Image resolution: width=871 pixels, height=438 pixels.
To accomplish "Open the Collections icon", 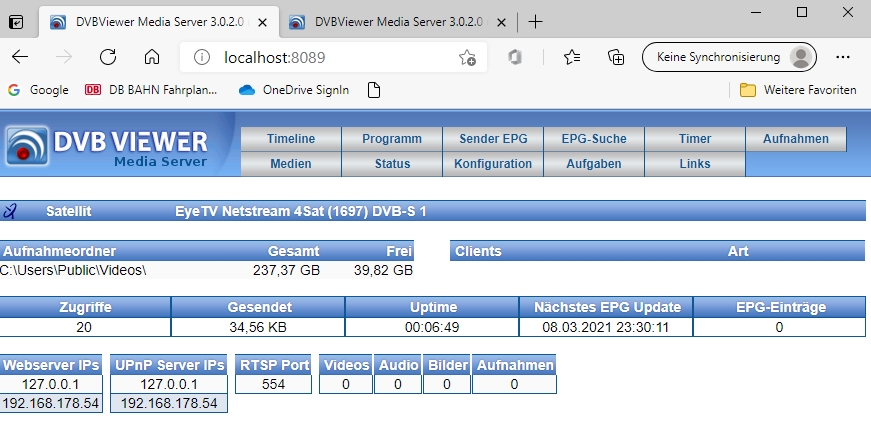I will [617, 57].
